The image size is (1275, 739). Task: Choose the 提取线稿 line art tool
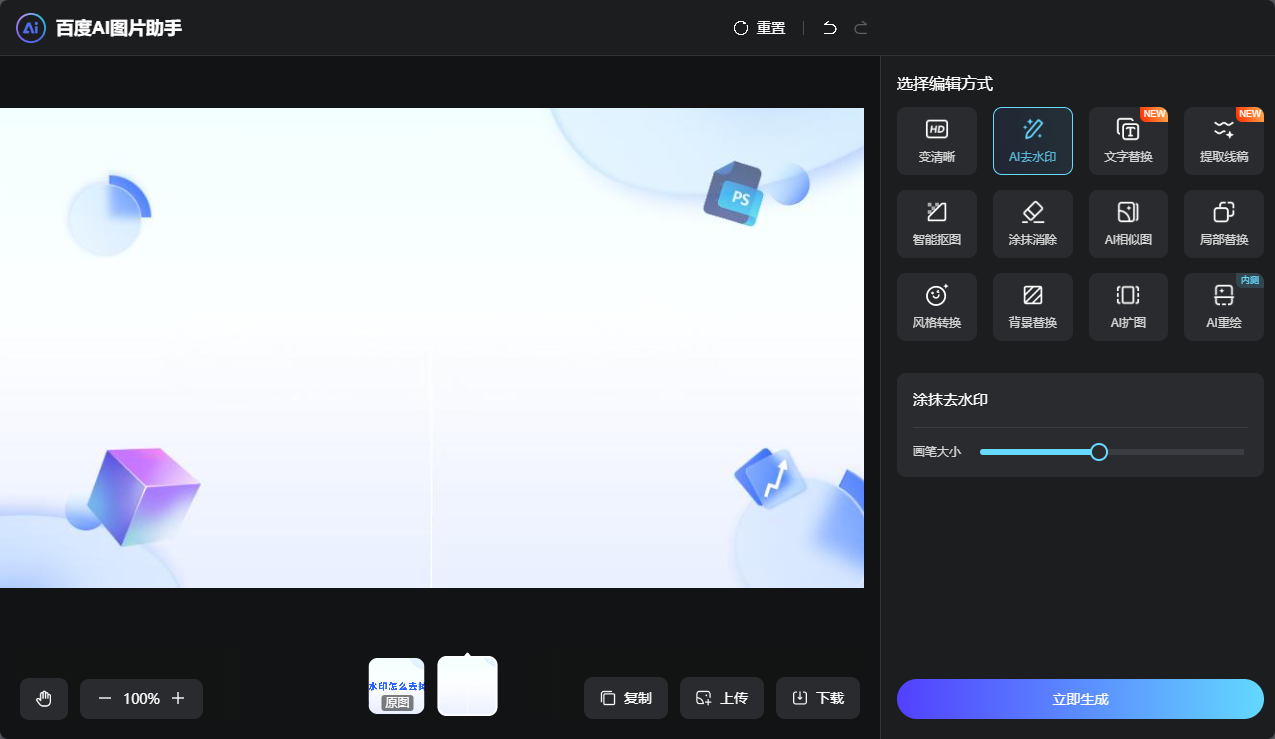(1223, 141)
